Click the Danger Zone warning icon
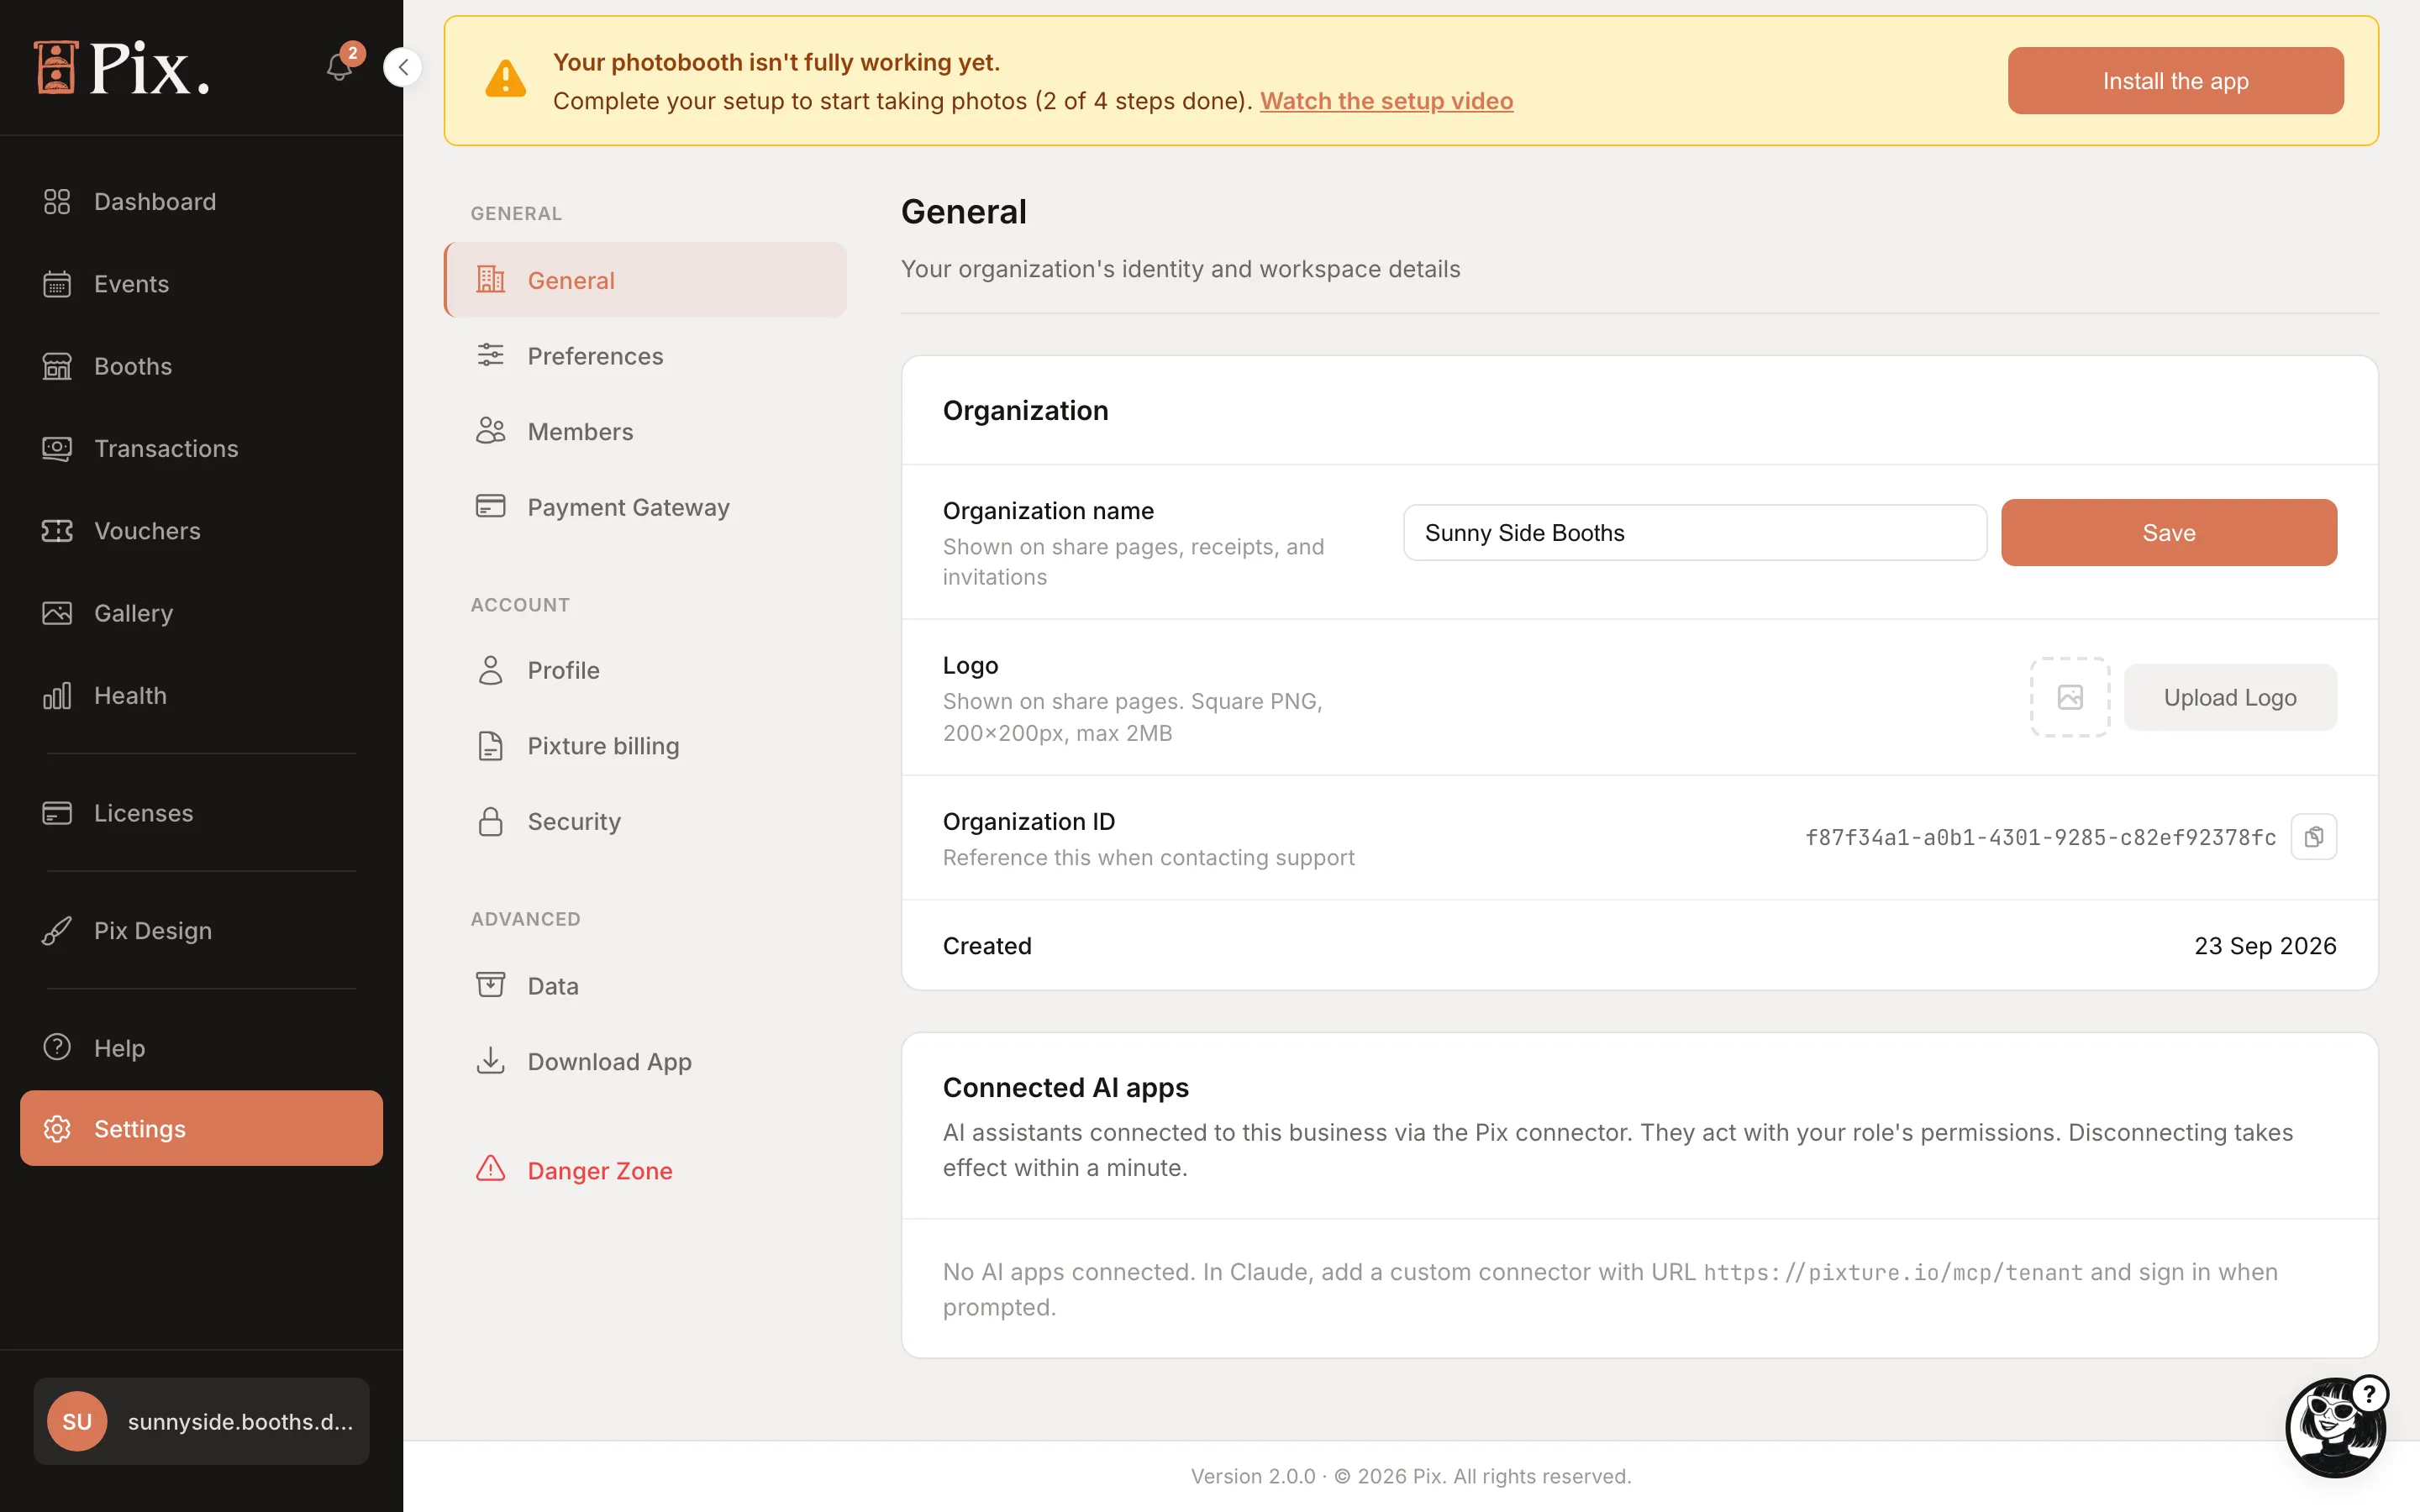2420x1512 pixels. coord(490,1168)
